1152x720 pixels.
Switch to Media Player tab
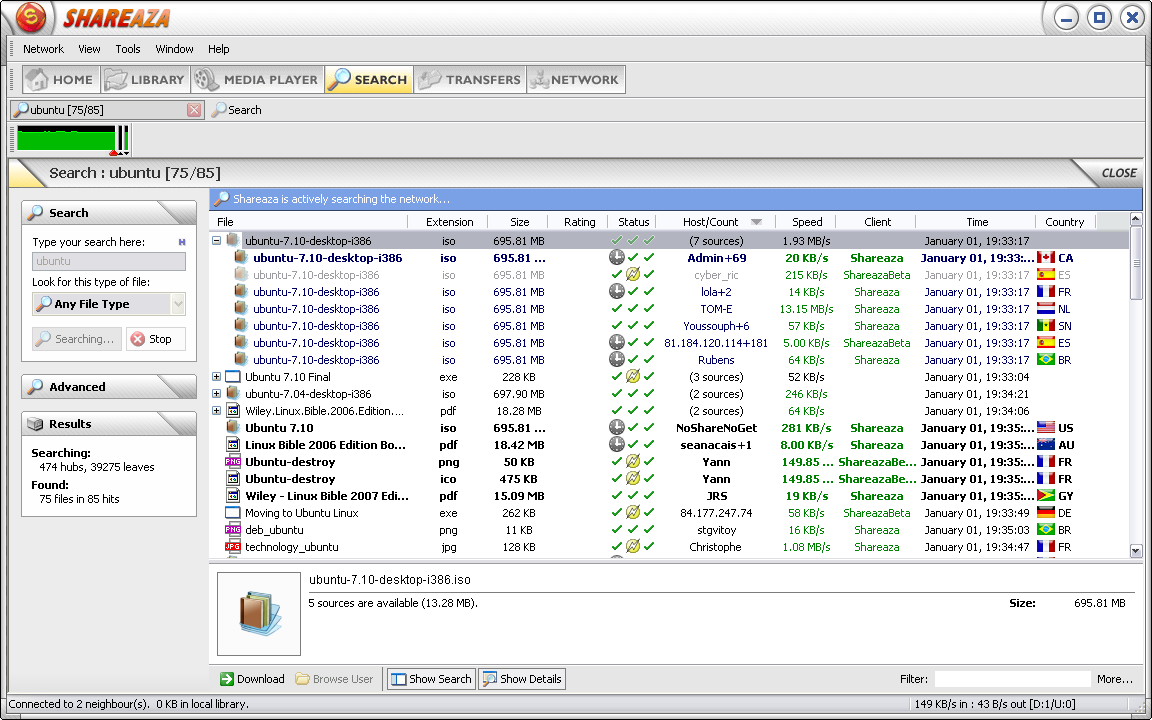pyautogui.click(x=258, y=79)
